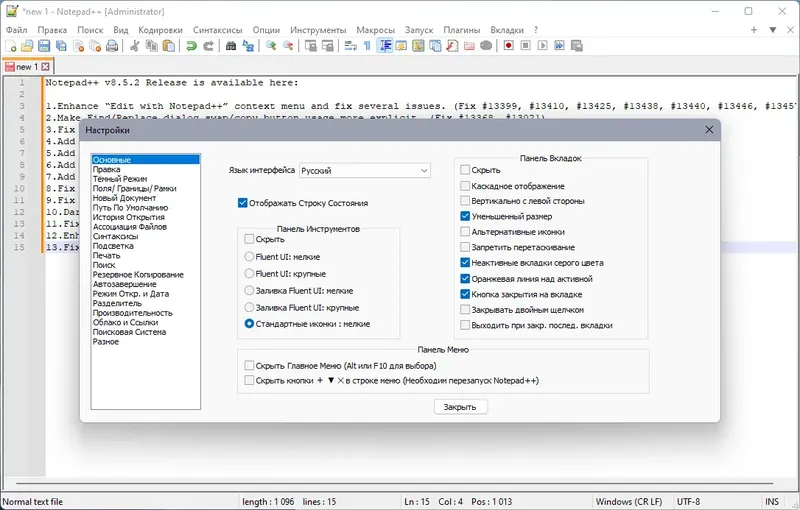Click the horizontal scrollbar of editor
The image size is (800, 510).
[395, 483]
